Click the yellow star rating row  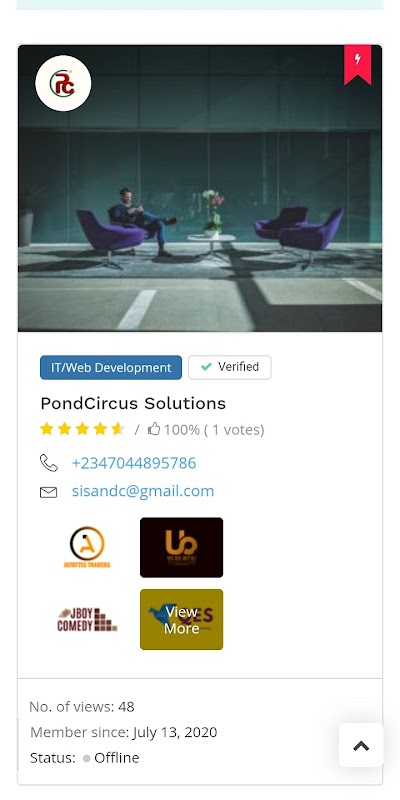click(82, 429)
